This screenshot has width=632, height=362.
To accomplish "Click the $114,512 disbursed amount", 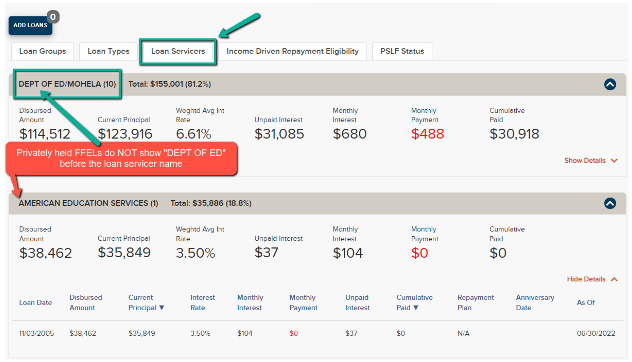I will (45, 134).
